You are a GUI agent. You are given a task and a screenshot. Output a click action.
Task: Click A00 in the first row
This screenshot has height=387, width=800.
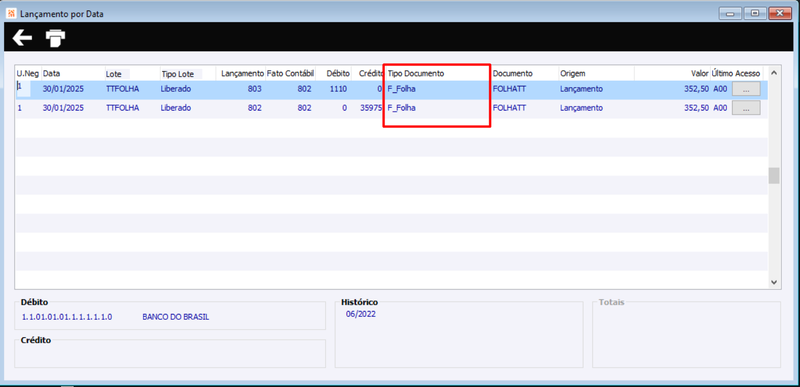(720, 89)
